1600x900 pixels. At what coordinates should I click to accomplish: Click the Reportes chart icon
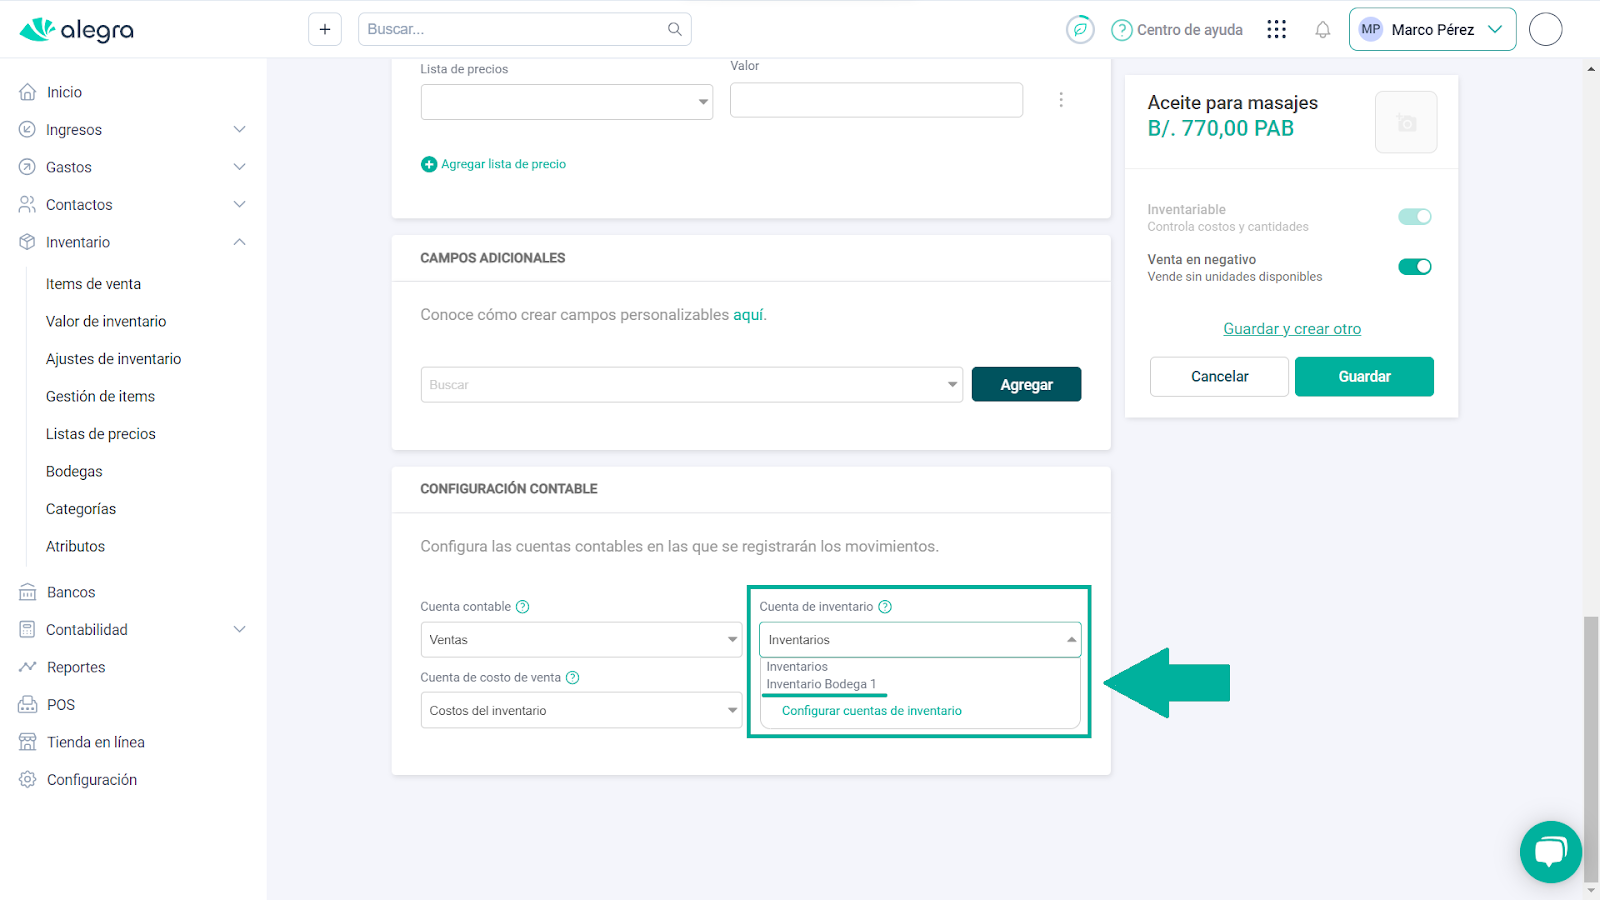point(28,667)
